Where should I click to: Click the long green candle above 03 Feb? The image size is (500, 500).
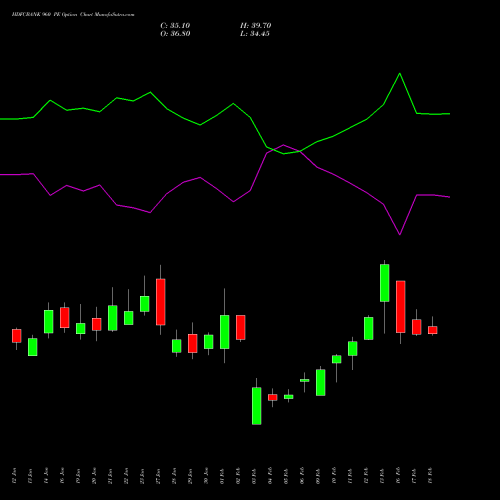(257, 406)
